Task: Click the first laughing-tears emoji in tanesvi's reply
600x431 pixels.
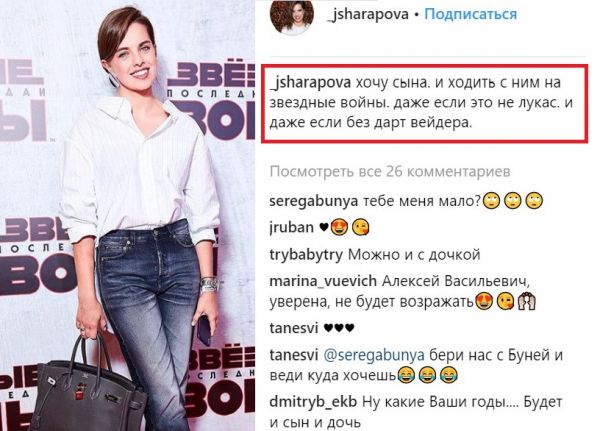Action: point(406,375)
